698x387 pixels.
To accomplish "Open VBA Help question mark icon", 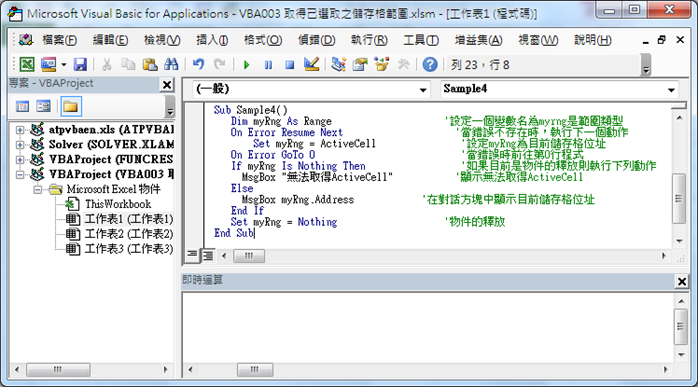I will point(430,65).
